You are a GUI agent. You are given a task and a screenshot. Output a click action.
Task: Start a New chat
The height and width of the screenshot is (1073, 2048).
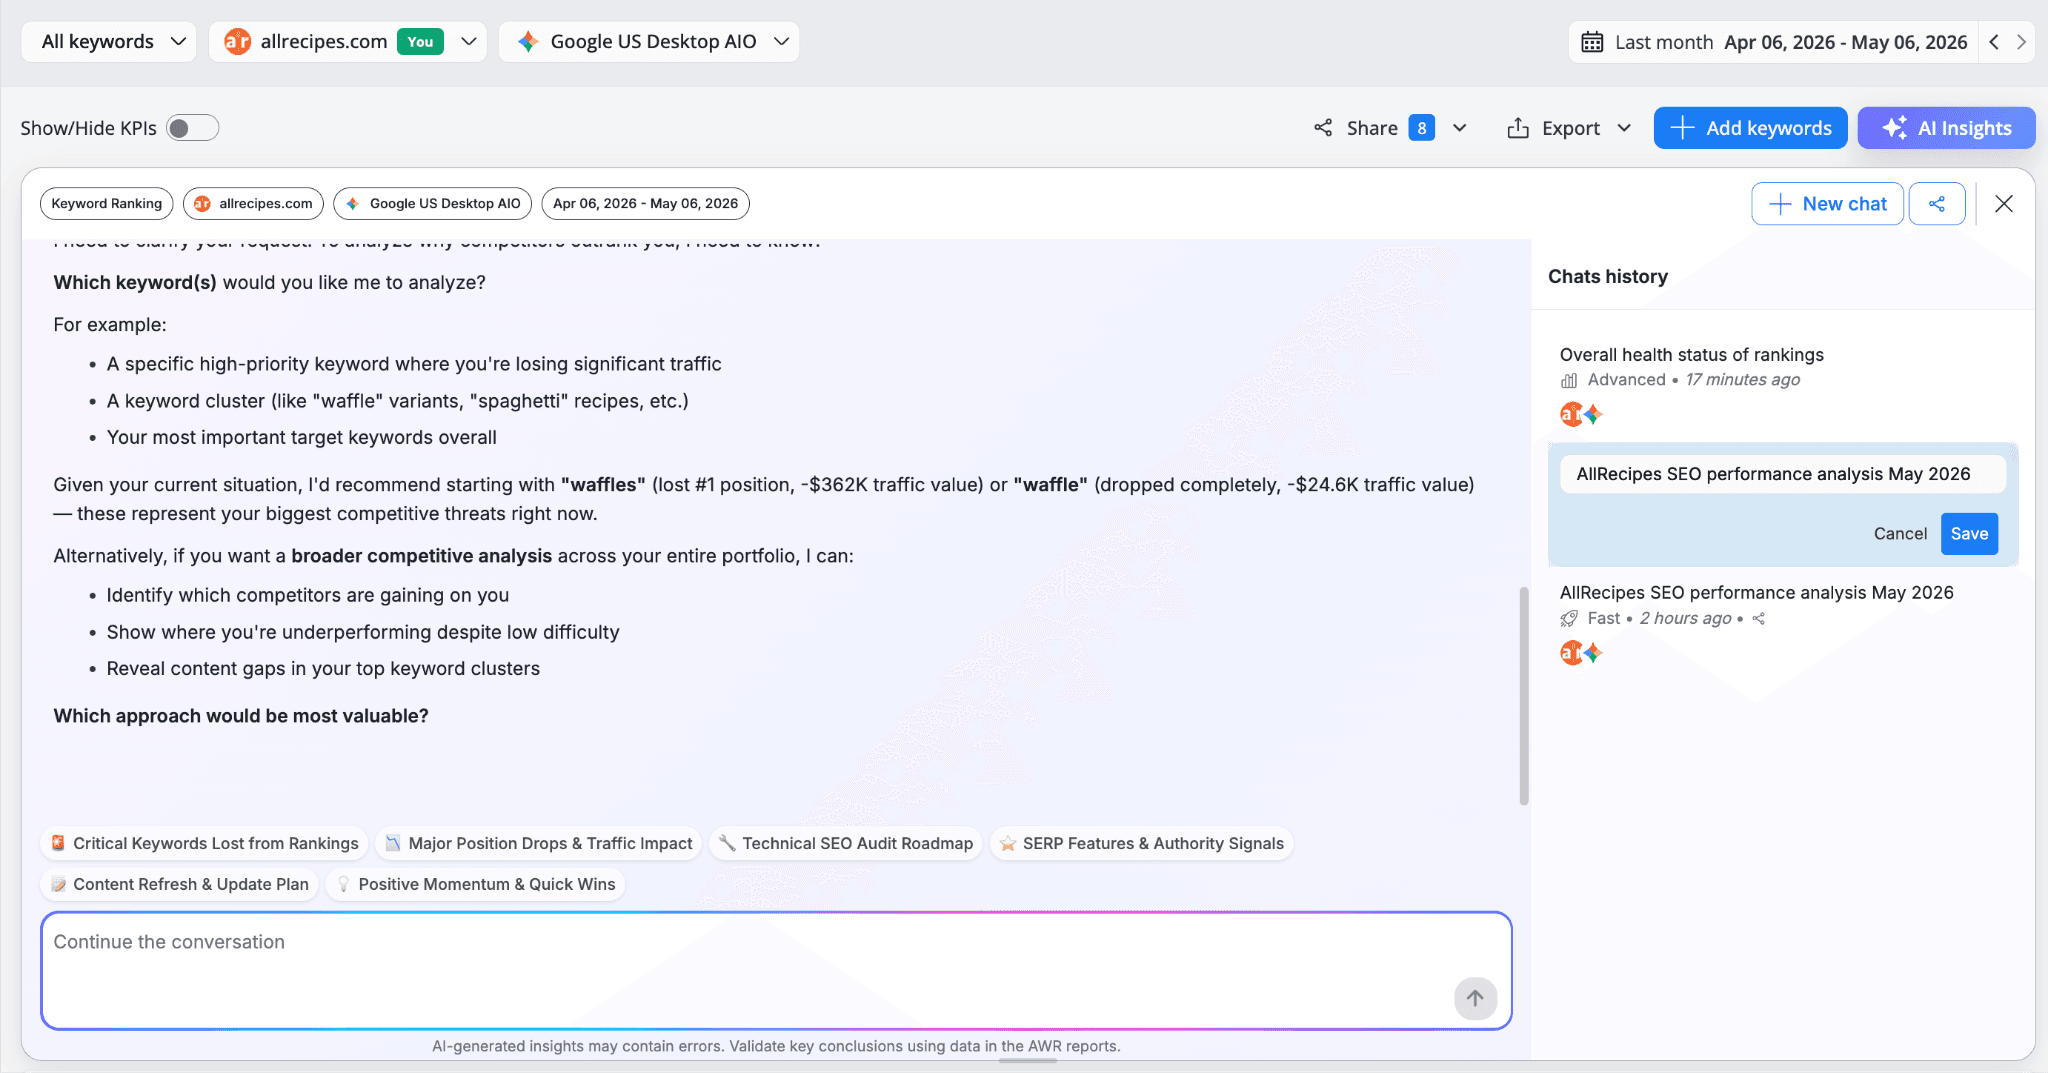click(x=1827, y=204)
